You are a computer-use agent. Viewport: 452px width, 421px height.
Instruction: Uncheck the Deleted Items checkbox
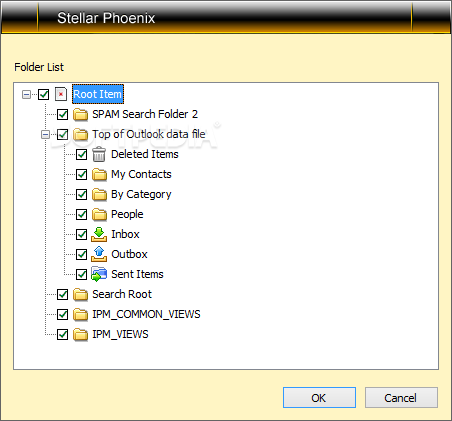pos(81,154)
